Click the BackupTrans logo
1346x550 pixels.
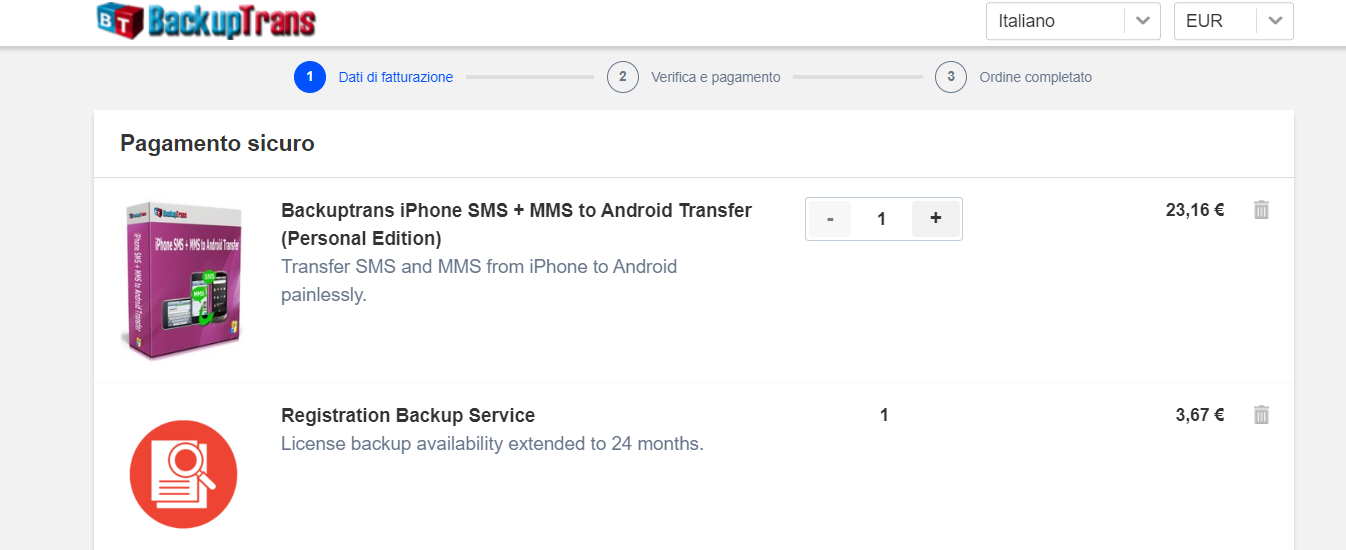(x=207, y=21)
